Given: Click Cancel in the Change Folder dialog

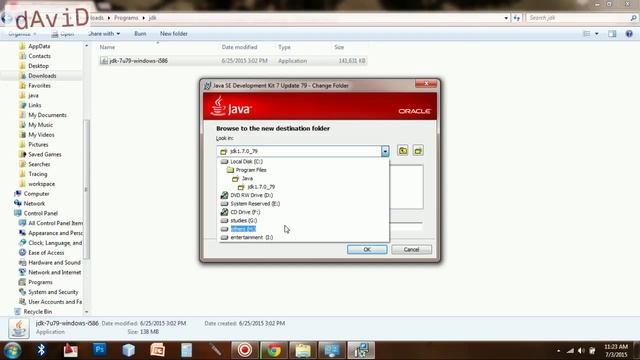Looking at the screenshot, I should (411, 249).
